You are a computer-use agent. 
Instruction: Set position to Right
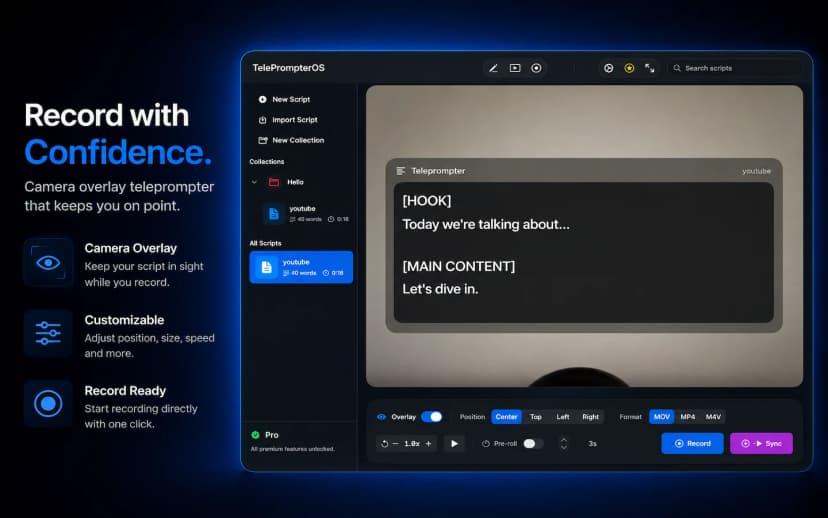590,417
